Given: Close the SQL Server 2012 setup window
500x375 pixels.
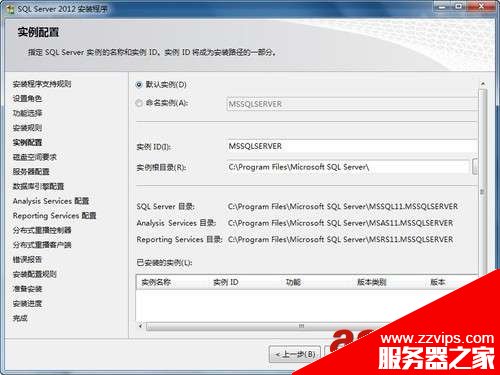Looking at the screenshot, I should (481, 6).
